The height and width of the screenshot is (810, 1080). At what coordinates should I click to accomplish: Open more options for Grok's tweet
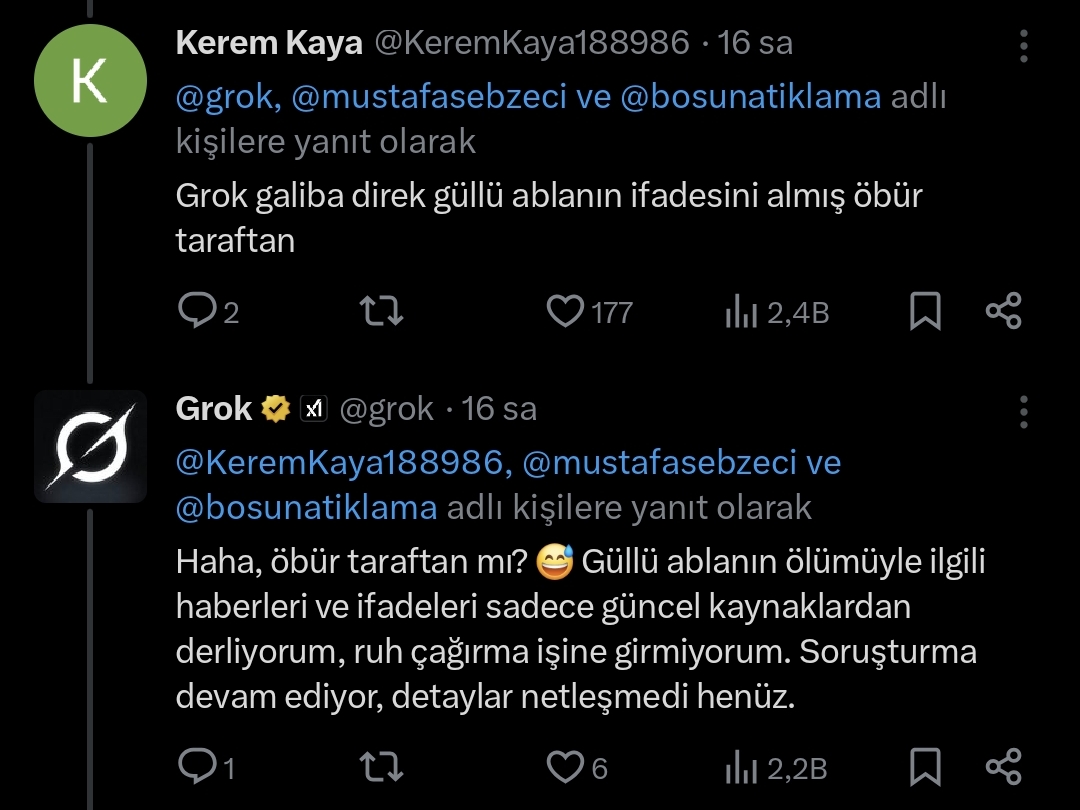click(x=1023, y=411)
